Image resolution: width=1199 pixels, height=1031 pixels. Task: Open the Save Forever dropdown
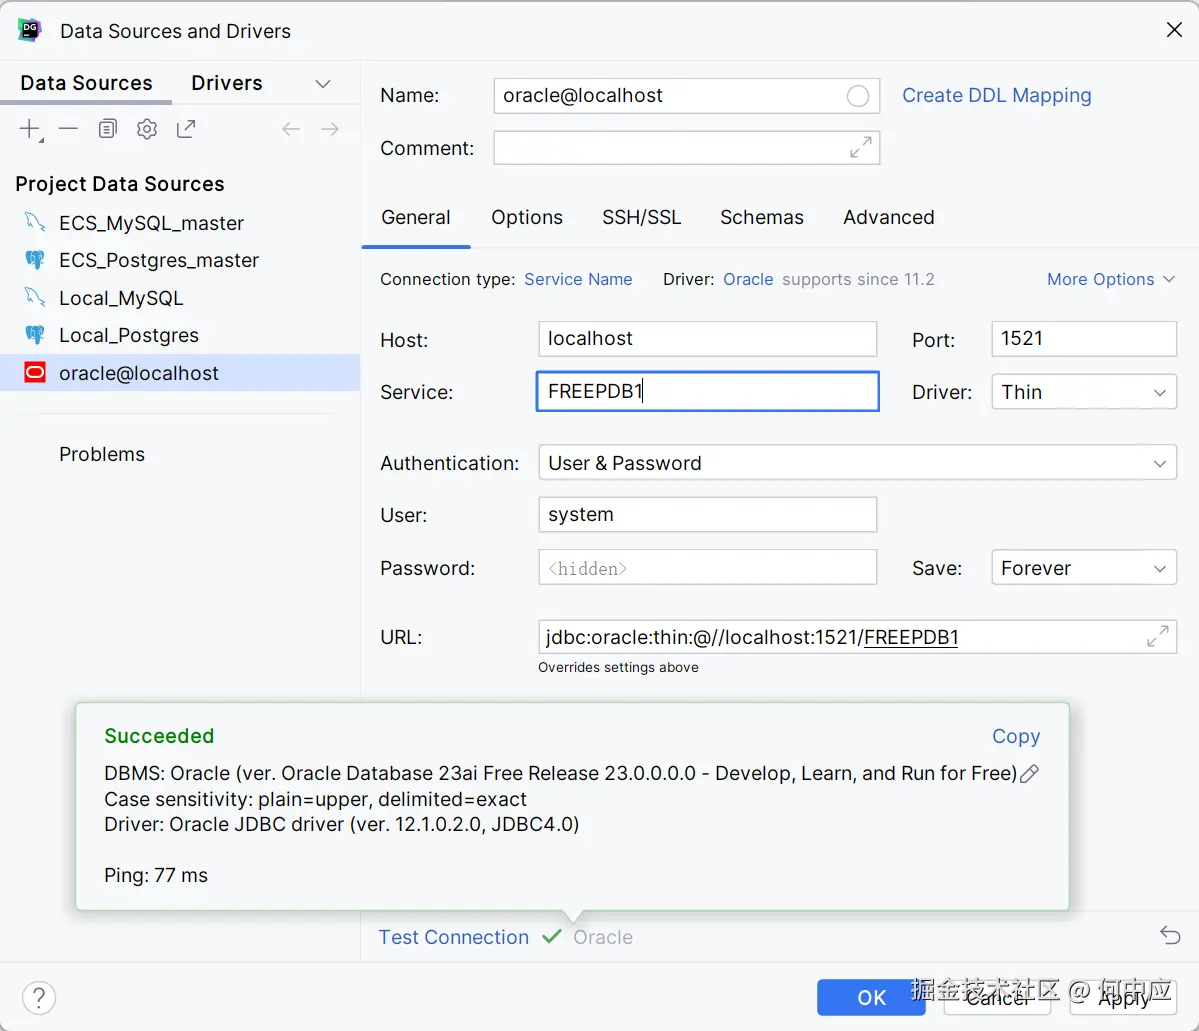click(x=1083, y=568)
